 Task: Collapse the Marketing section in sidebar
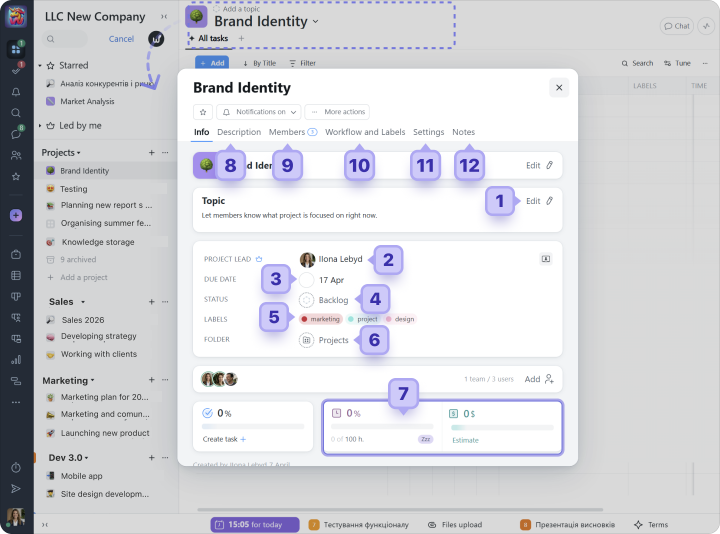click(92, 381)
